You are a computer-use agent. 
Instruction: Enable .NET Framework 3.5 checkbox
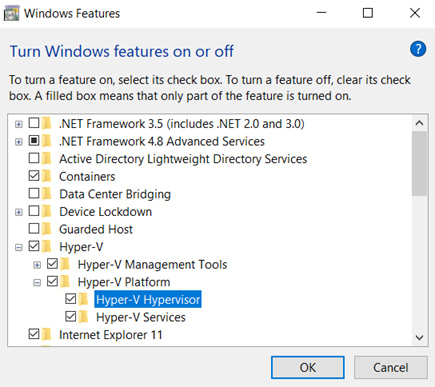tap(34, 123)
